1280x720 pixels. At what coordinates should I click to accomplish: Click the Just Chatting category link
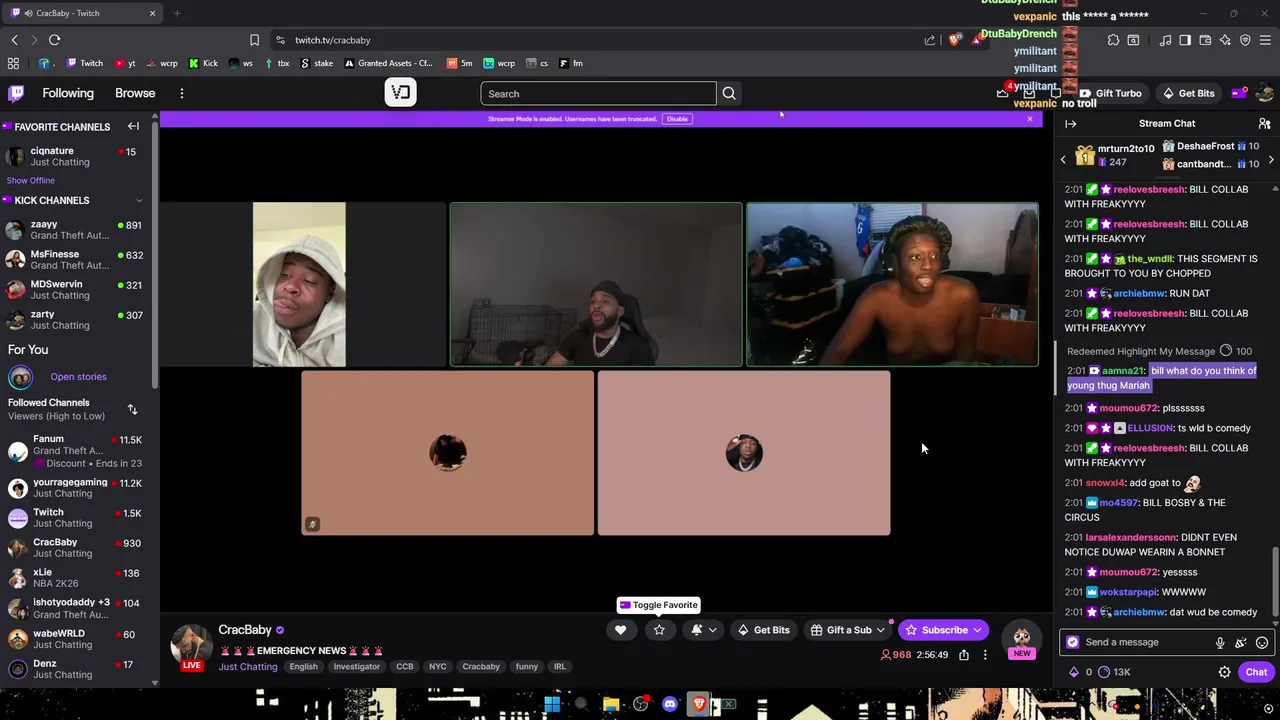(x=248, y=667)
